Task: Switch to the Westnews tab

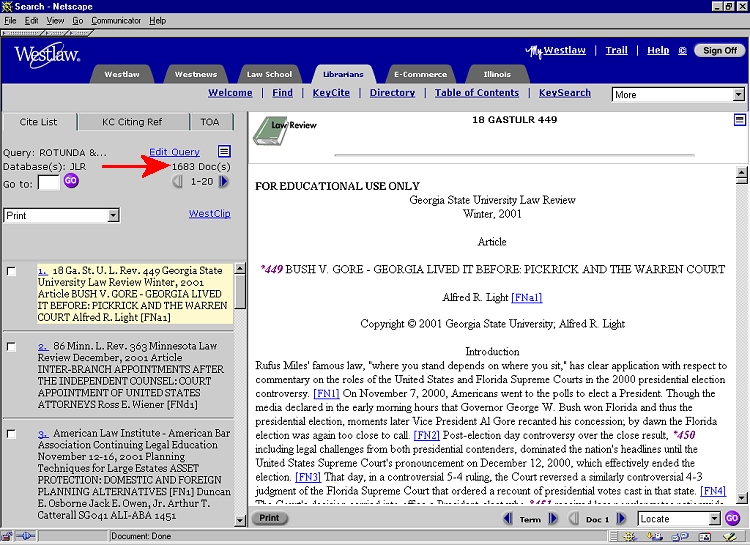Action: tap(196, 75)
